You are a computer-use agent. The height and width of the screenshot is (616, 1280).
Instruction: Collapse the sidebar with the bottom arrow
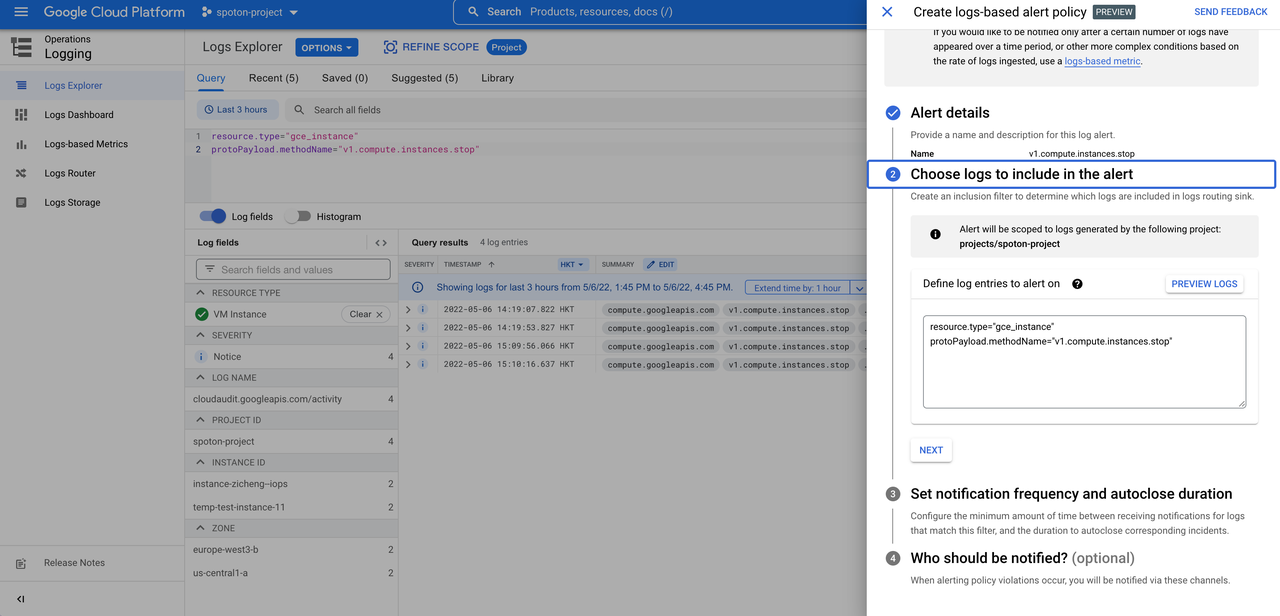click(19, 601)
